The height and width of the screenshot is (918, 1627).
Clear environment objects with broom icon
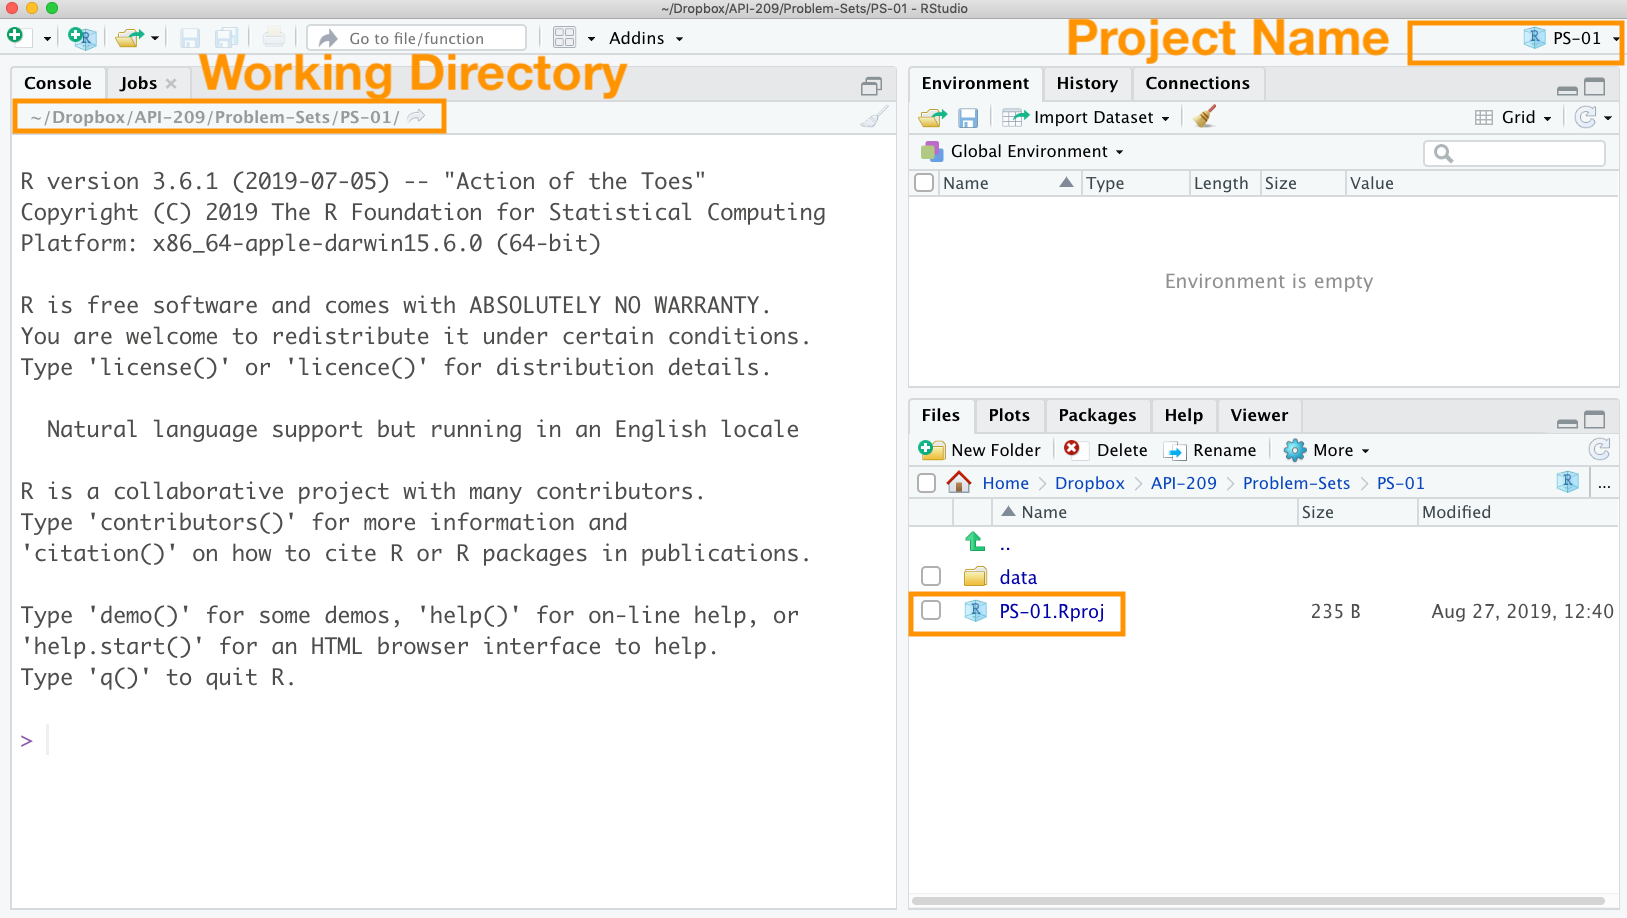[1205, 117]
